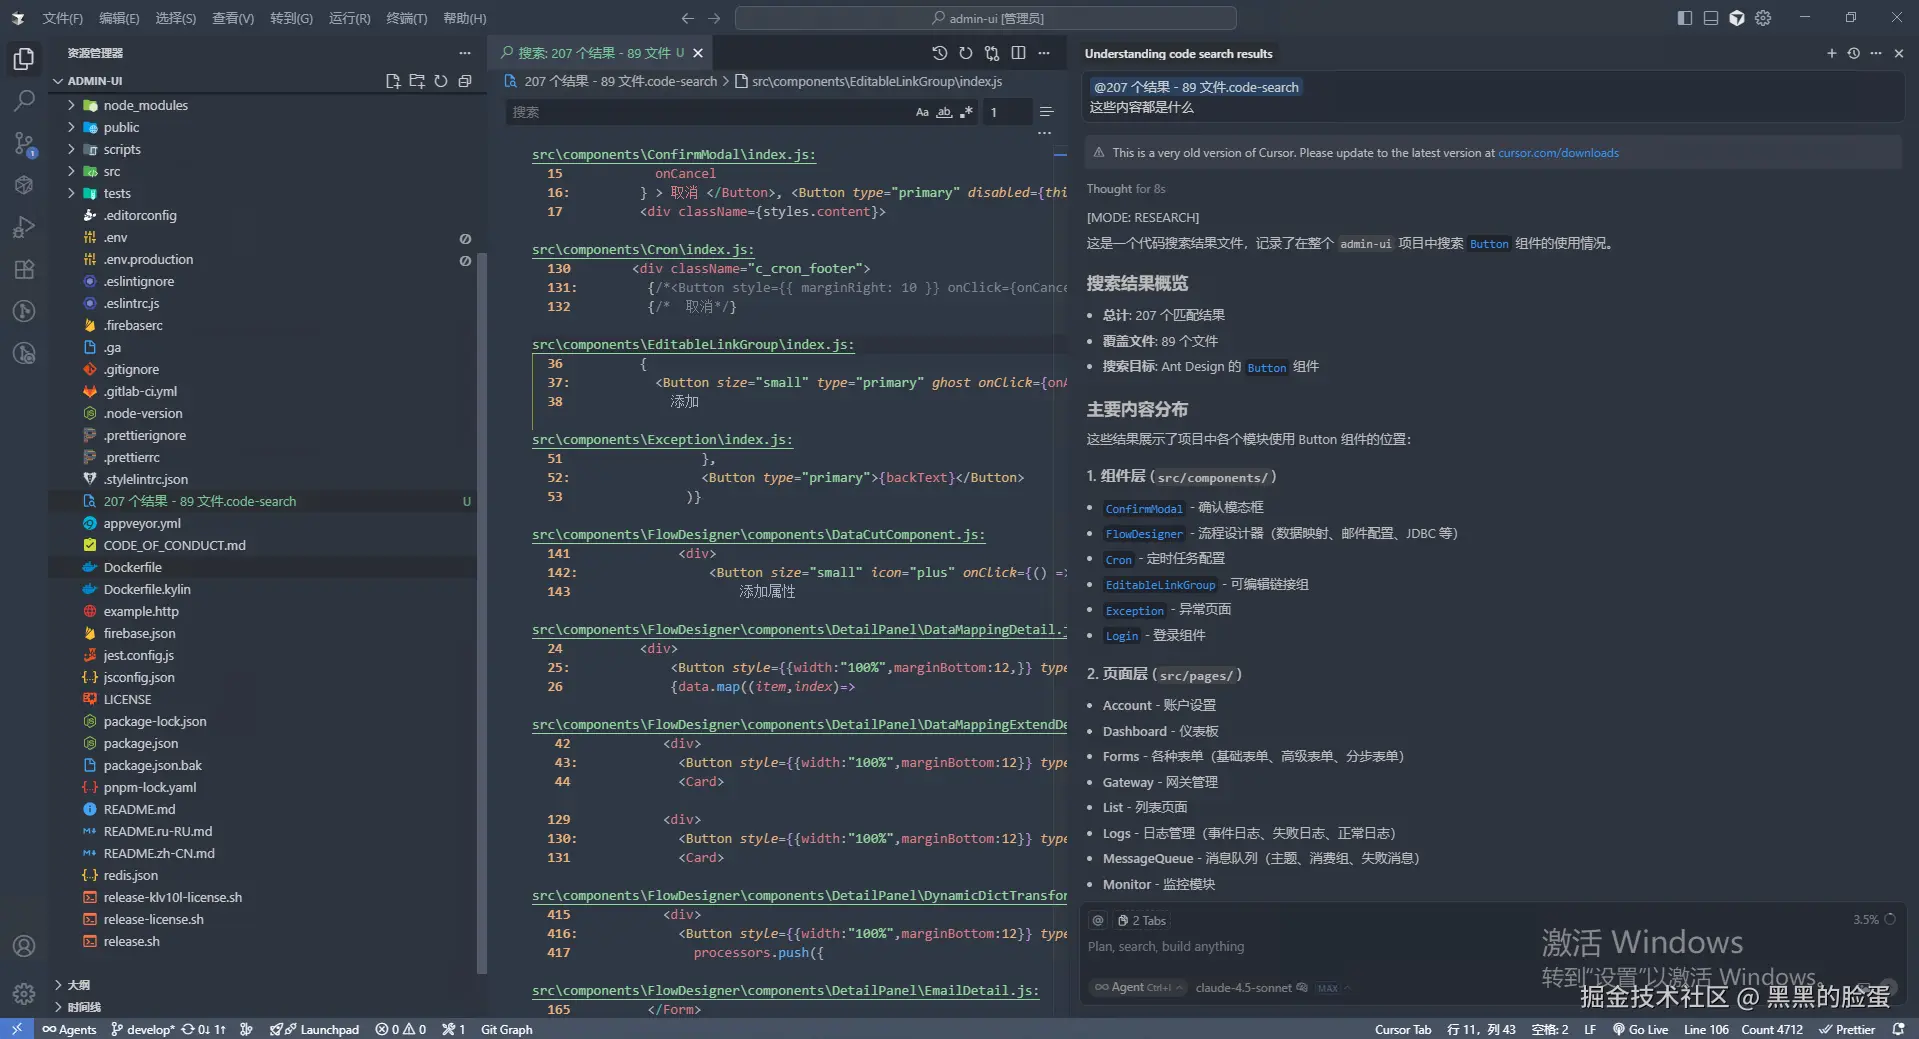Click the notifications bell in status bar

point(1898,1029)
